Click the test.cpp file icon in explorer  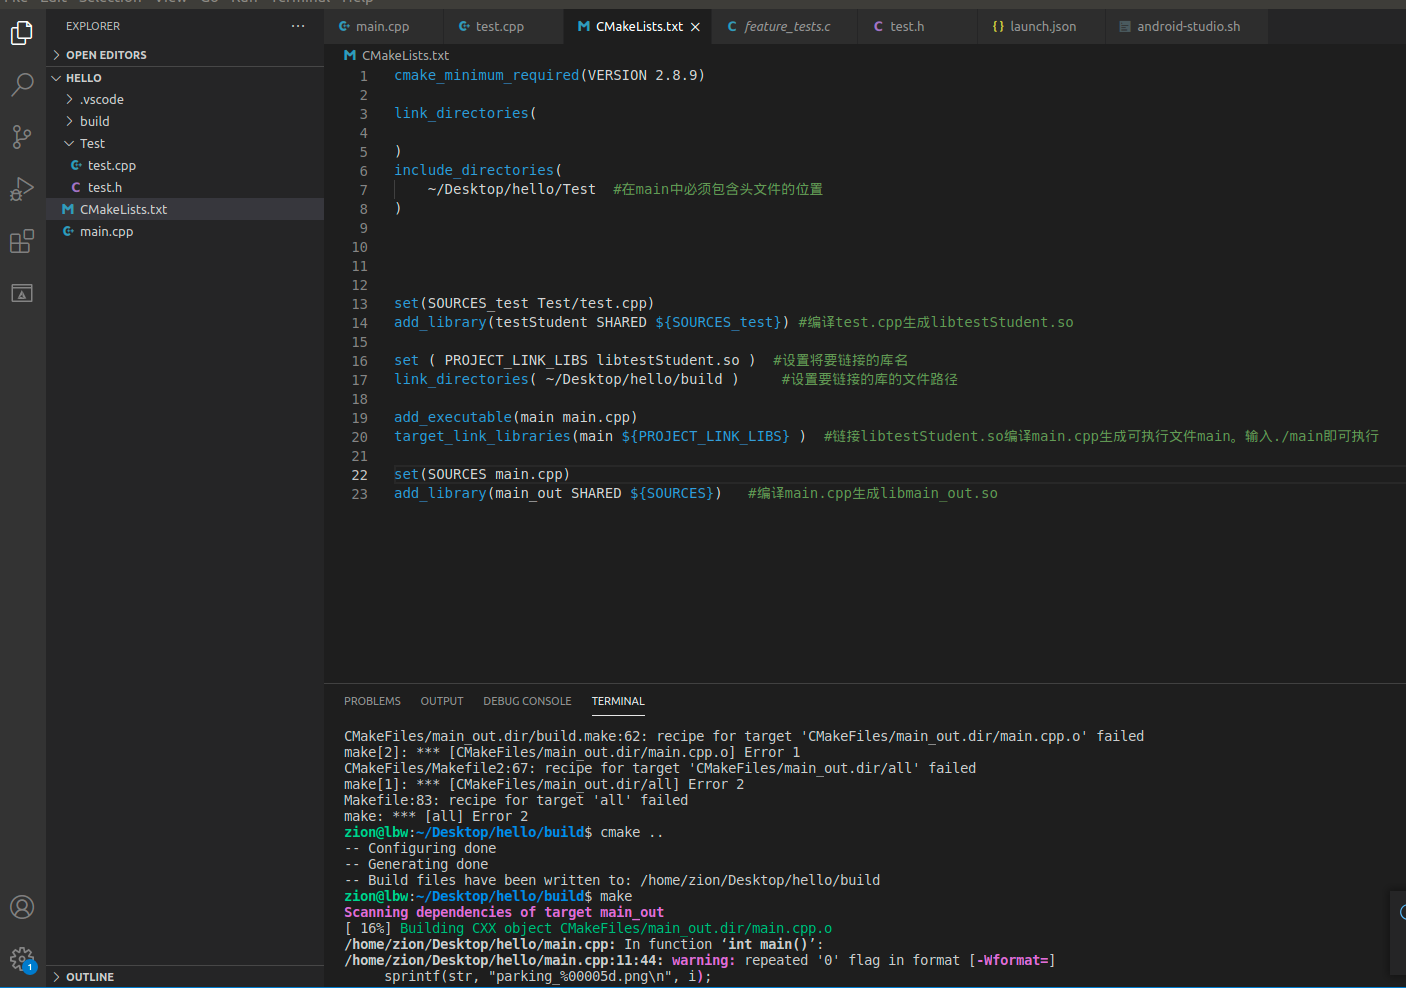pyautogui.click(x=76, y=165)
